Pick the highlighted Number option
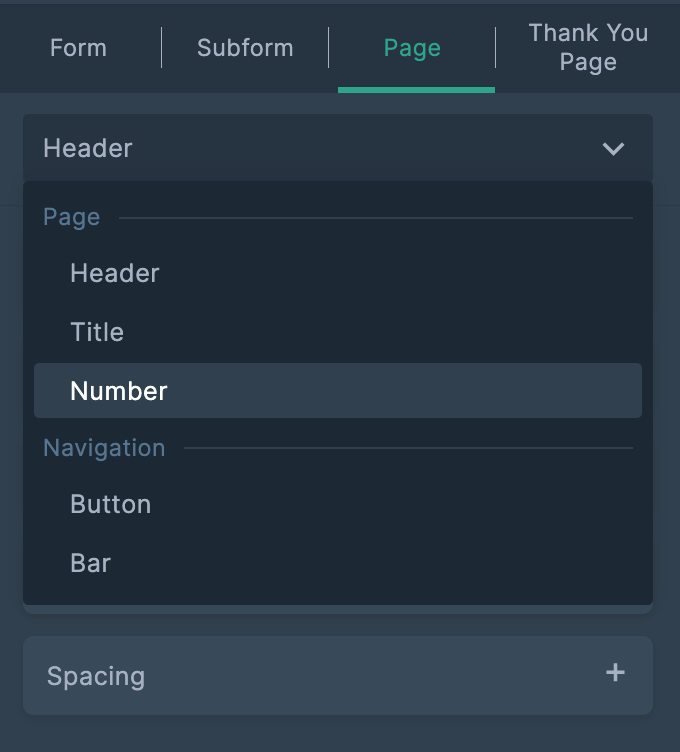The height and width of the screenshot is (752, 680). tap(119, 391)
